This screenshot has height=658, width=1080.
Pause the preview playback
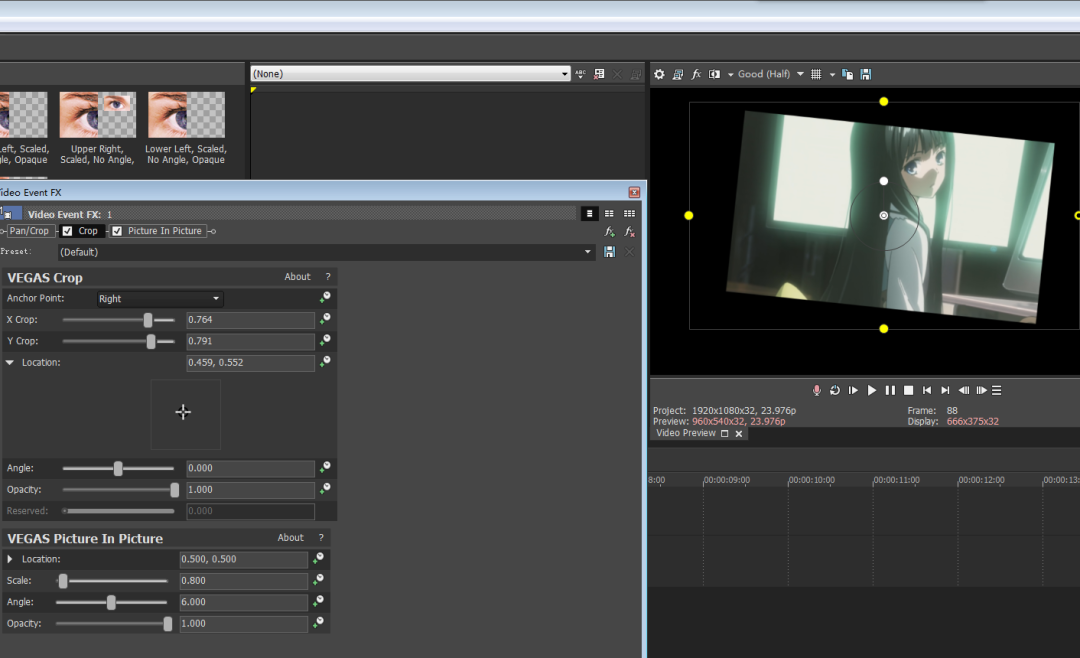coord(890,391)
